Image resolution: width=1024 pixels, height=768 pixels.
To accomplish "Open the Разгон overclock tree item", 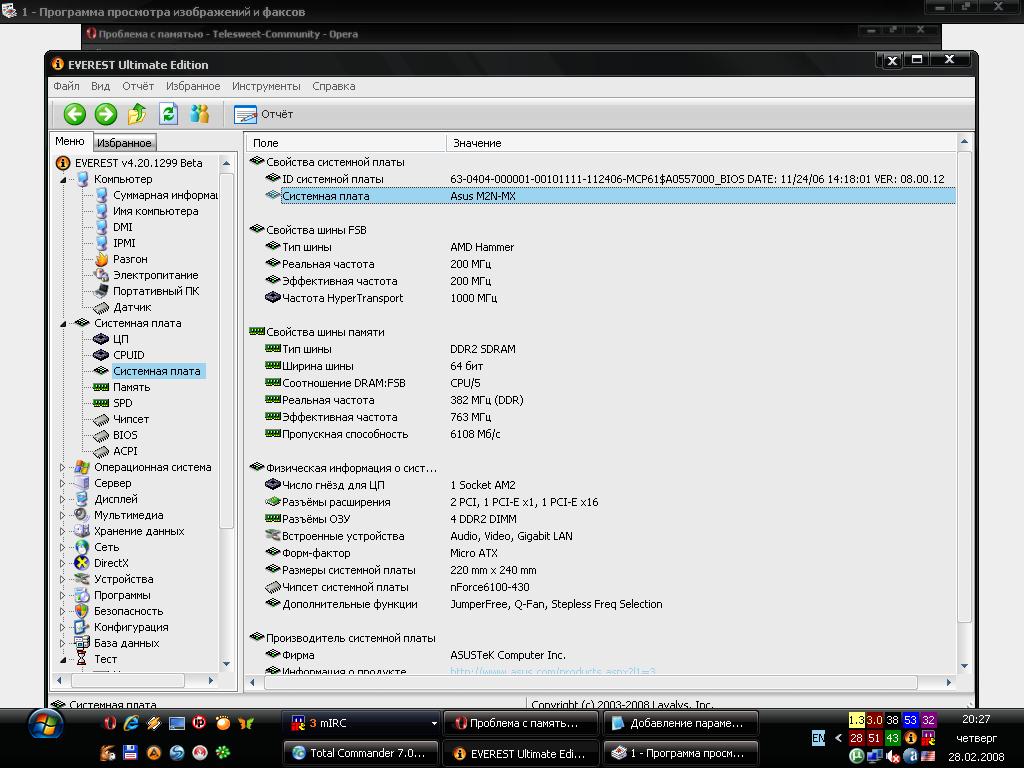I will click(x=130, y=259).
